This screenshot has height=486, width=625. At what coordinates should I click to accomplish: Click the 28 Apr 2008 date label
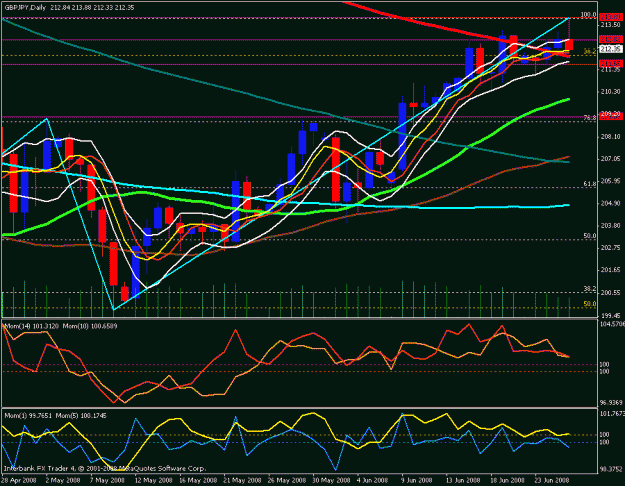19,480
